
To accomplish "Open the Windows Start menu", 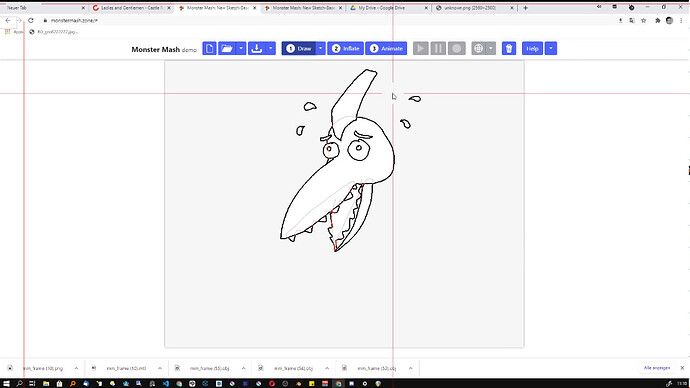I will pyautogui.click(x=6, y=384).
